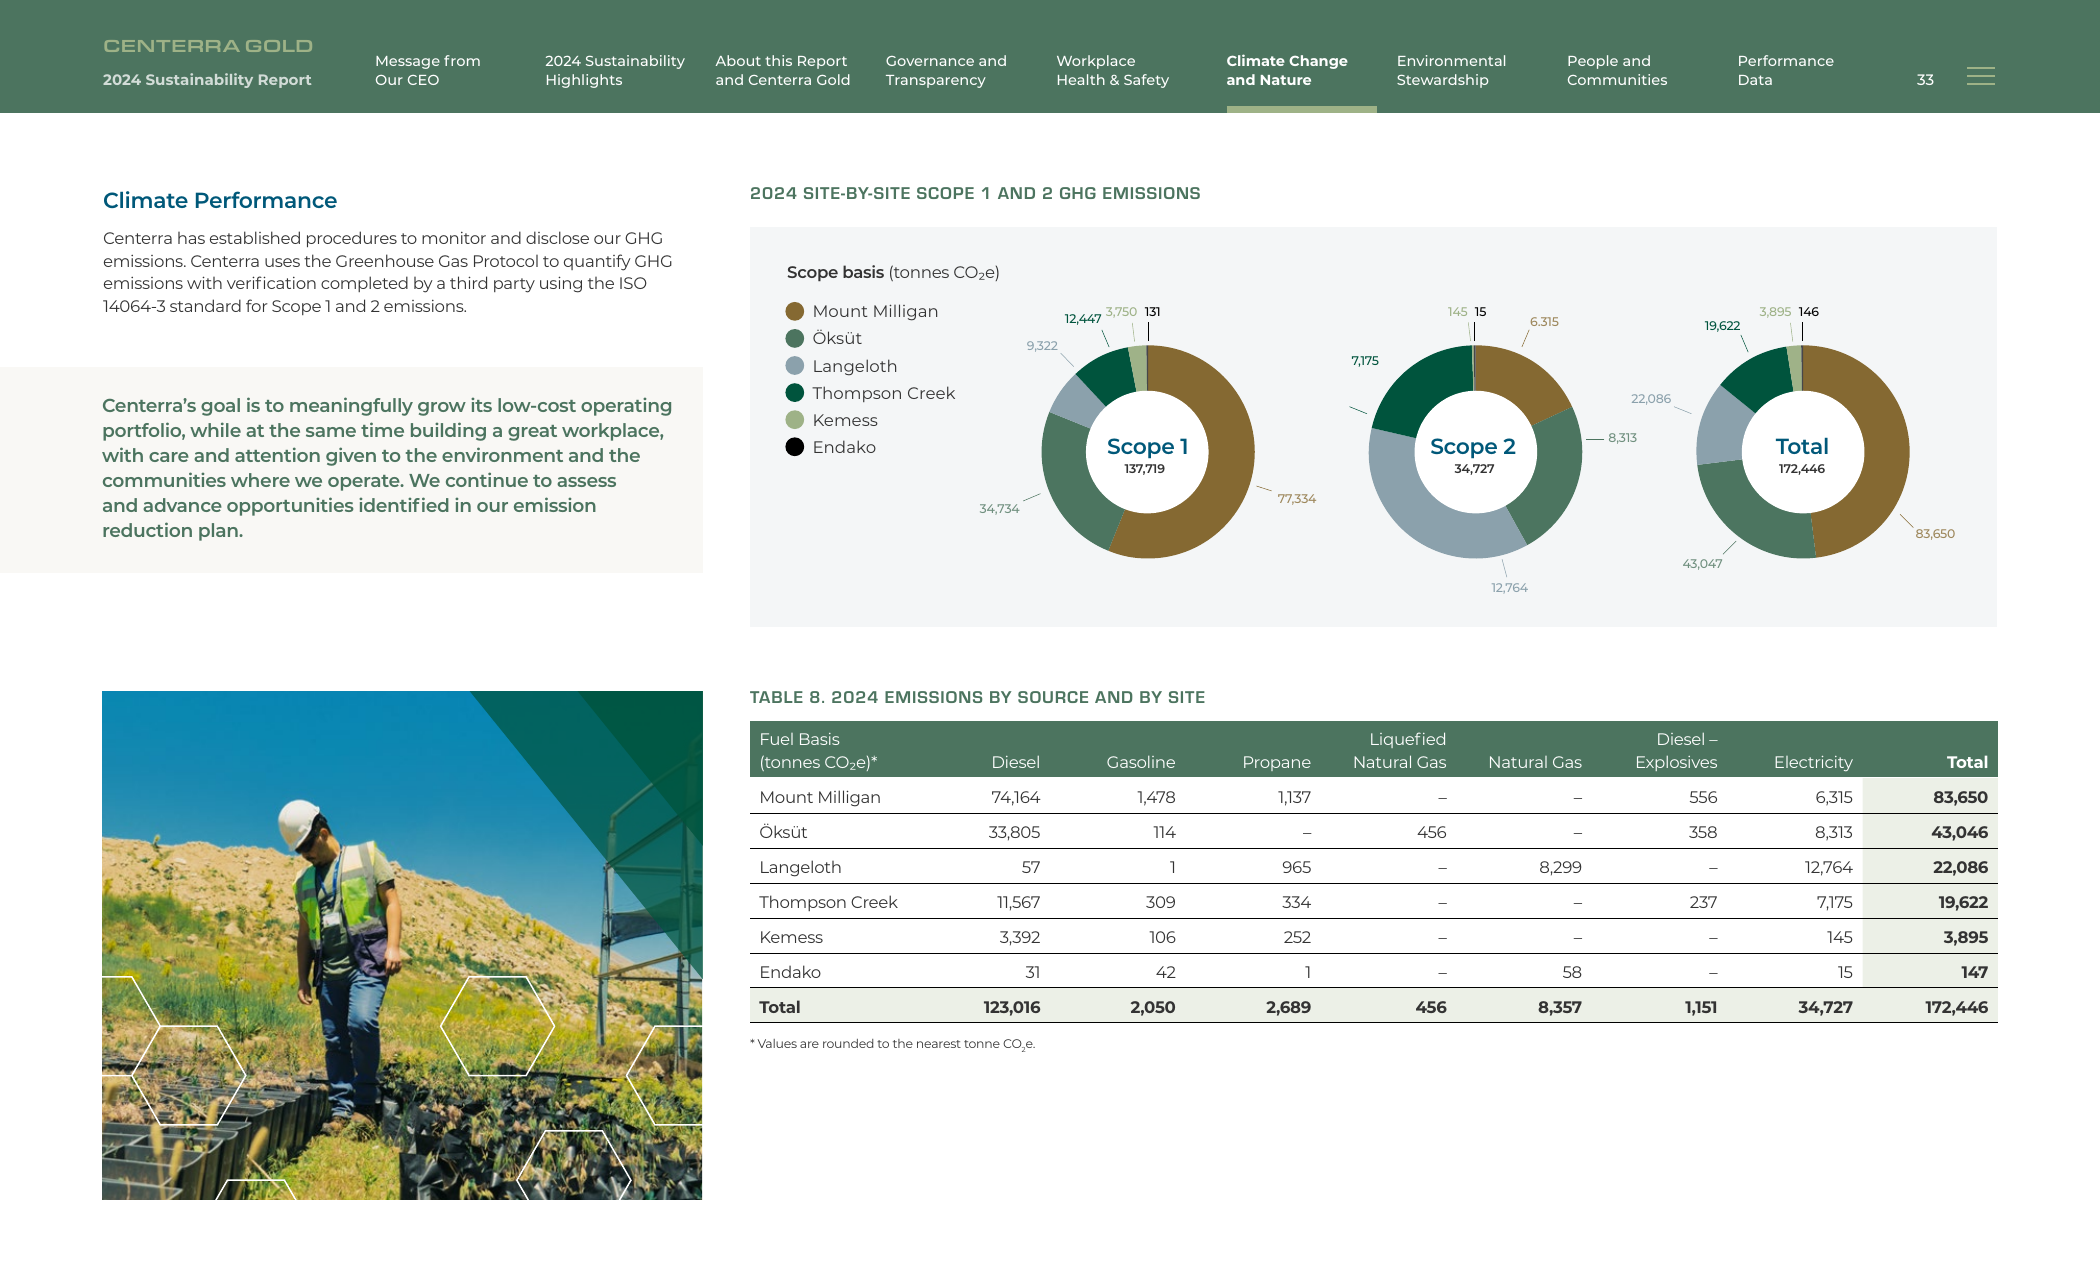Click the Diesel column header
This screenshot has width=2100, height=1275.
1015,762
